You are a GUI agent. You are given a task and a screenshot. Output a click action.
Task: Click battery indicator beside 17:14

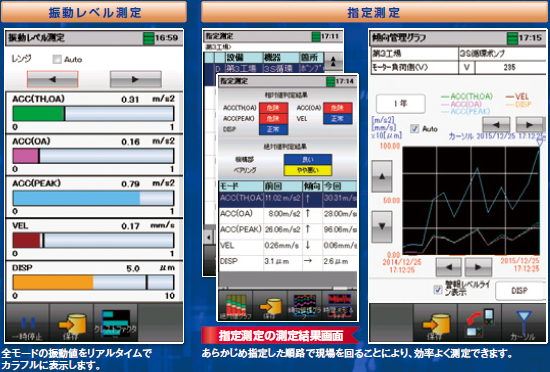click(x=330, y=81)
